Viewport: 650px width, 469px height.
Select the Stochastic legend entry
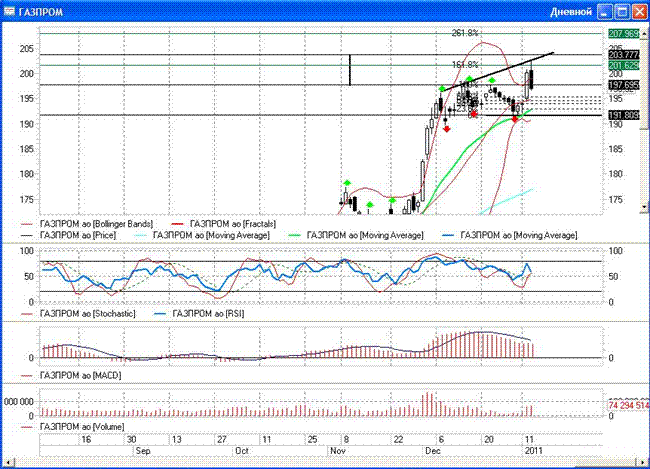coord(78,313)
